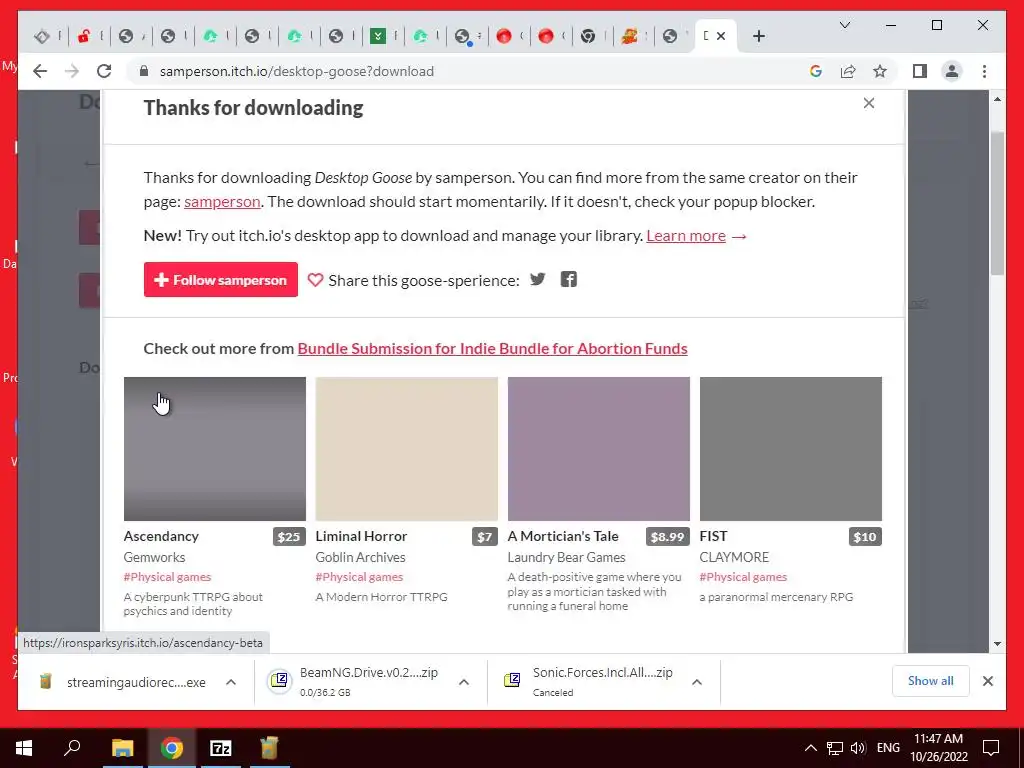This screenshot has width=1024, height=768.
Task: Switch to the Mario icon tab
Action: [630, 36]
